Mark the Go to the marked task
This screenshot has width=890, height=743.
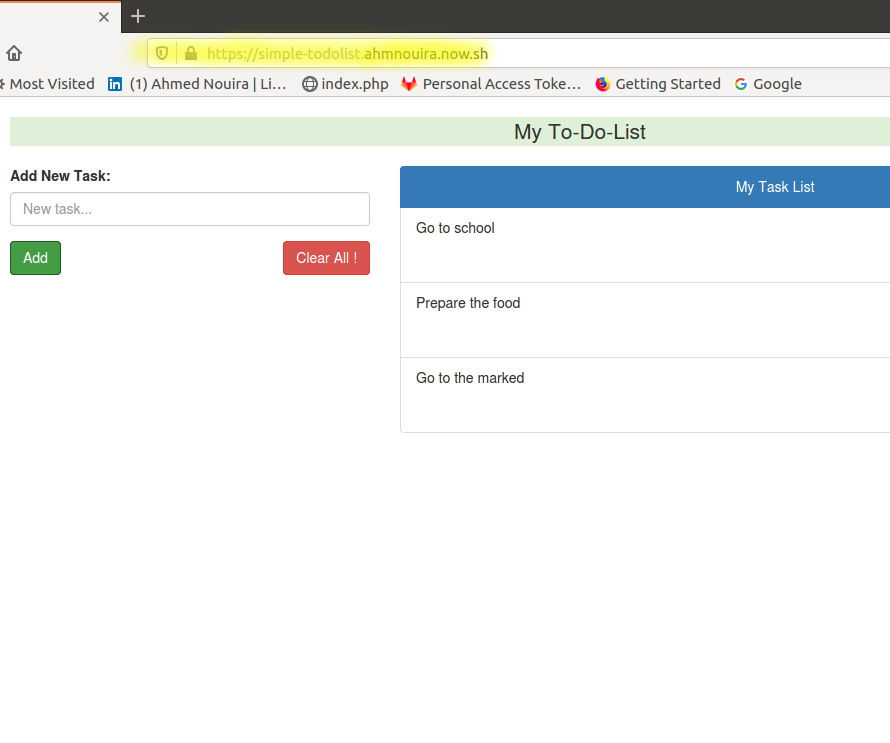pyautogui.click(x=645, y=394)
